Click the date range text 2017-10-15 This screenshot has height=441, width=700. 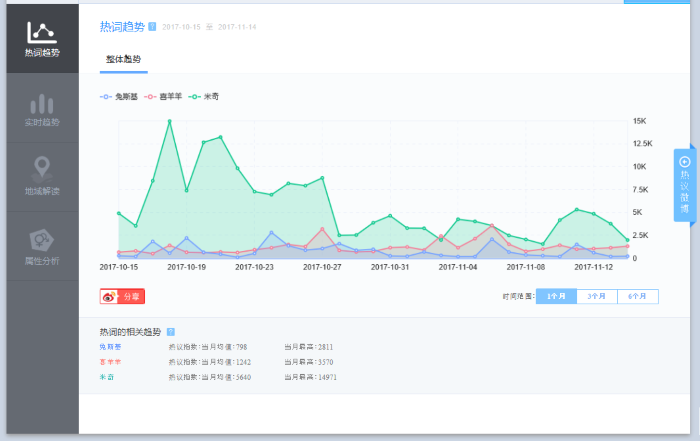182,27
